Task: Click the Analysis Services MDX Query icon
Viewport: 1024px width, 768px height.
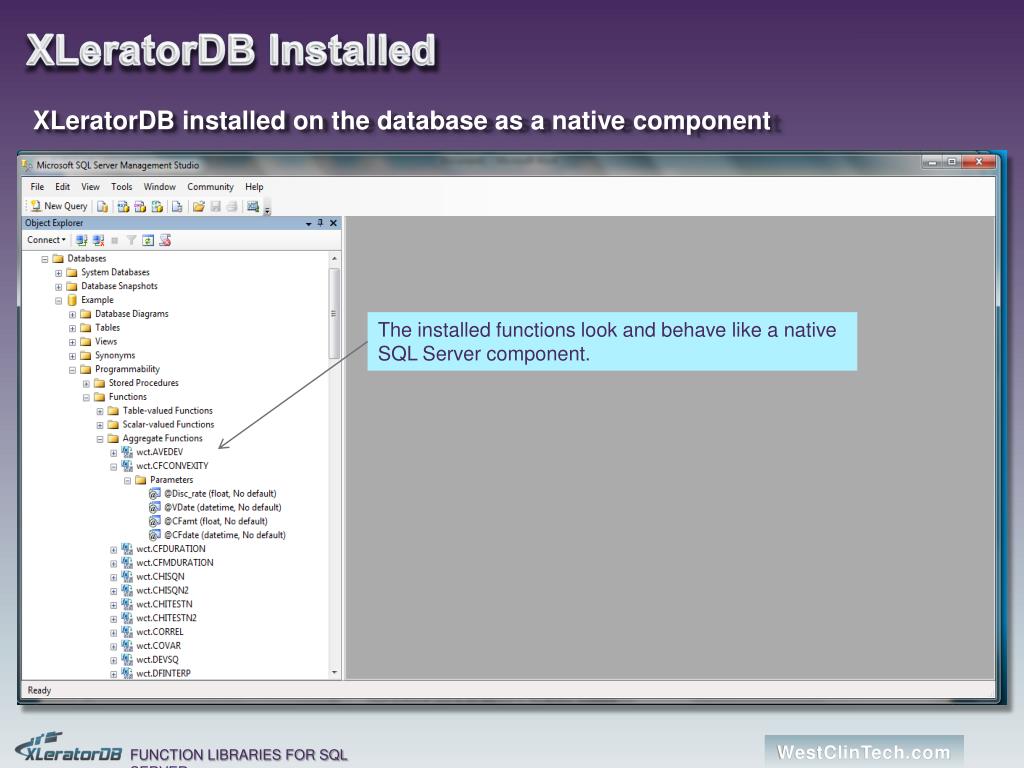Action: [123, 206]
